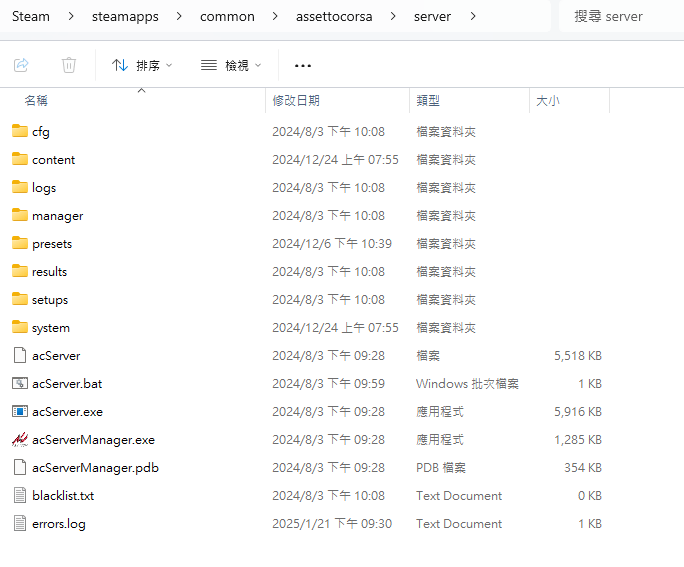Sort by the 大小 size column header
The width and height of the screenshot is (684, 567).
point(569,101)
